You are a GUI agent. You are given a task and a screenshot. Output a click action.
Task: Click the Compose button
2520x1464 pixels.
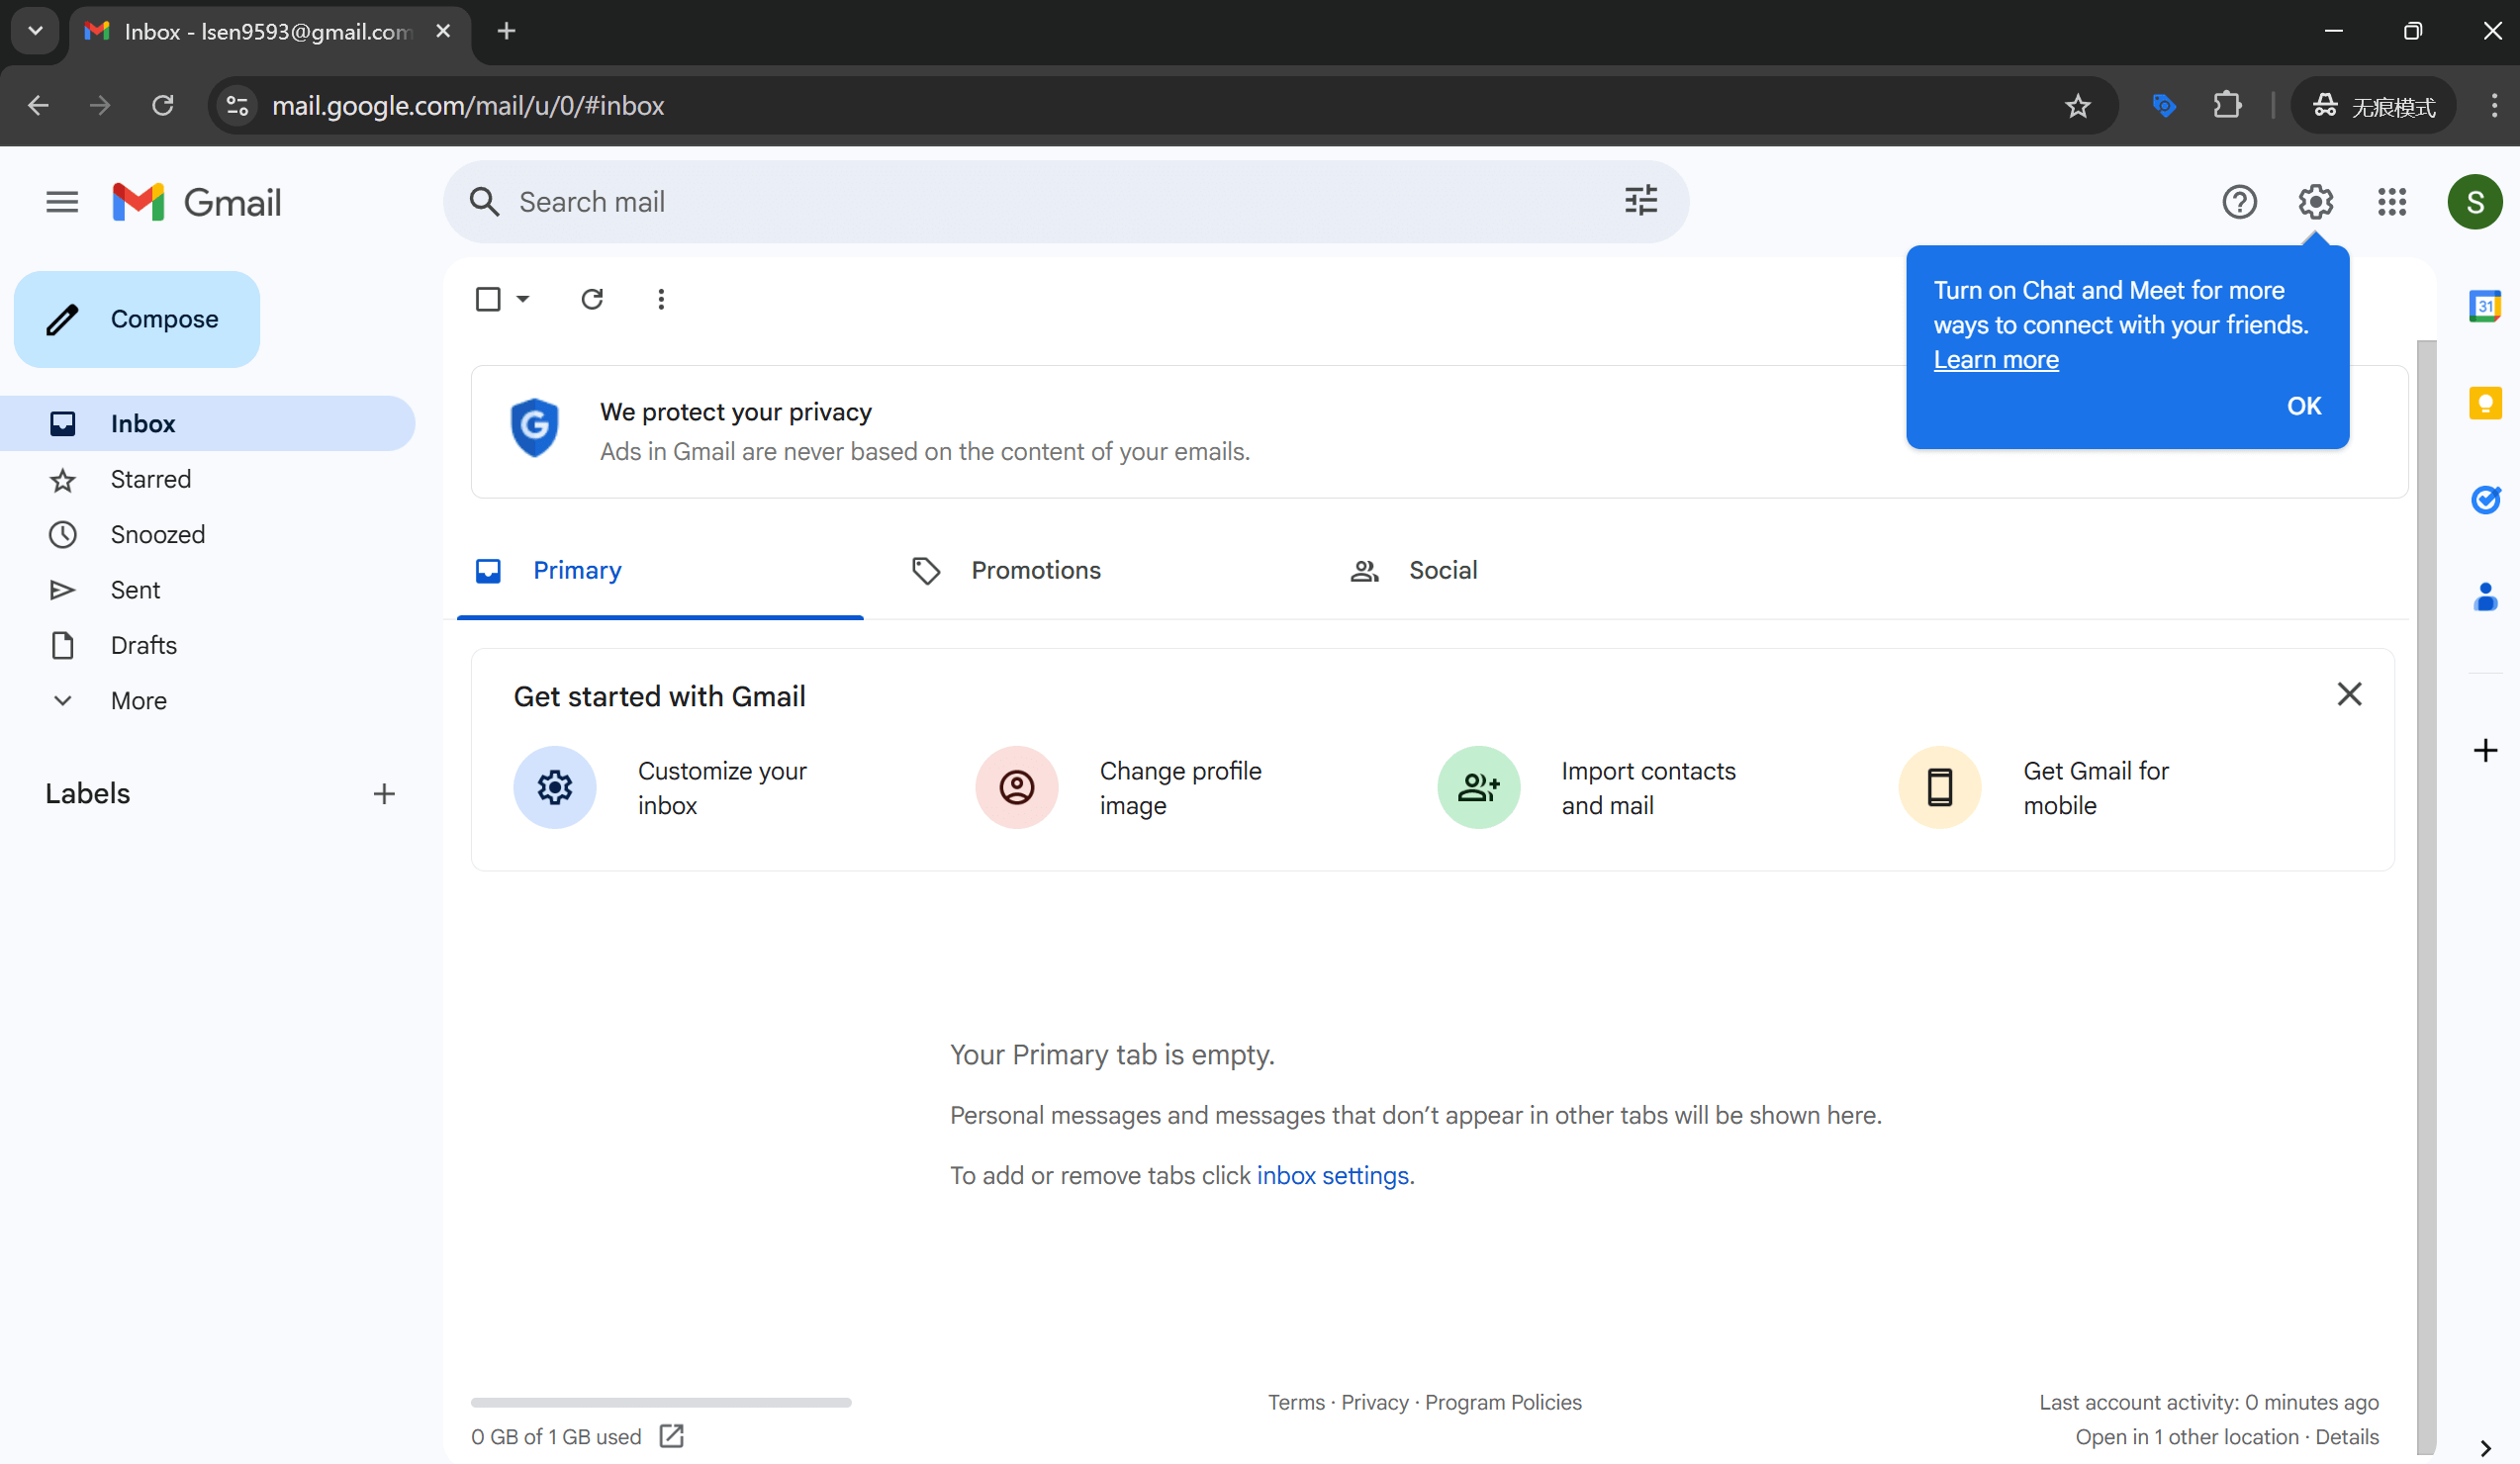(x=136, y=319)
